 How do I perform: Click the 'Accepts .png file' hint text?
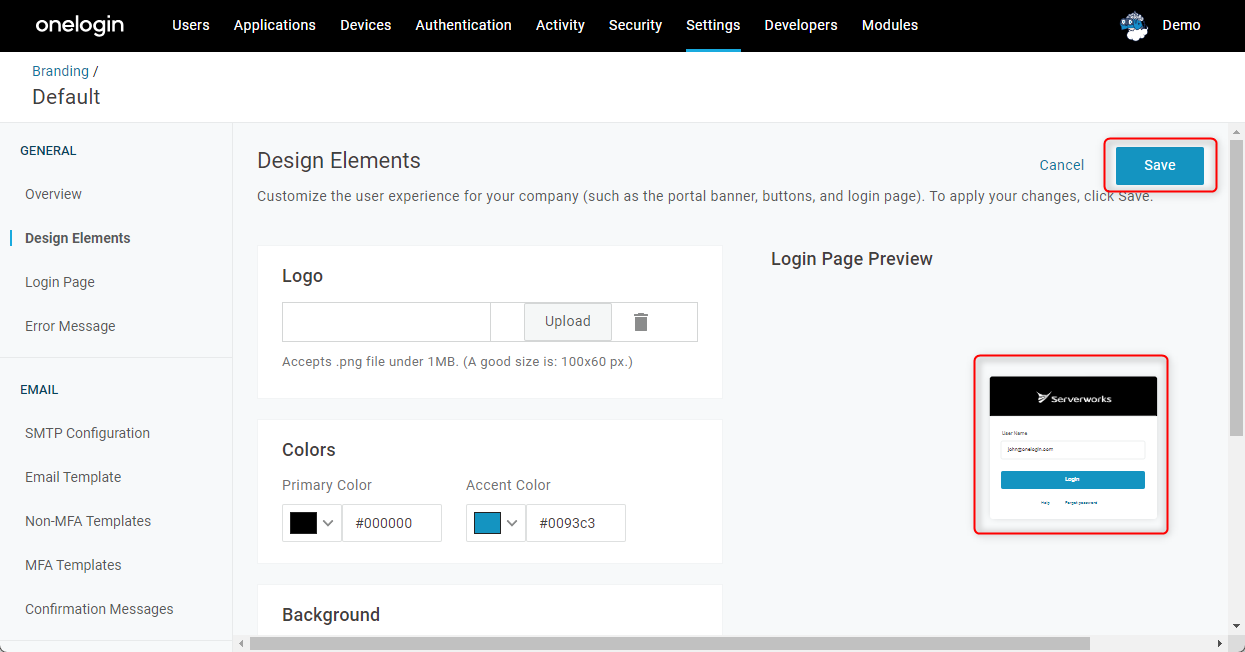(x=457, y=361)
